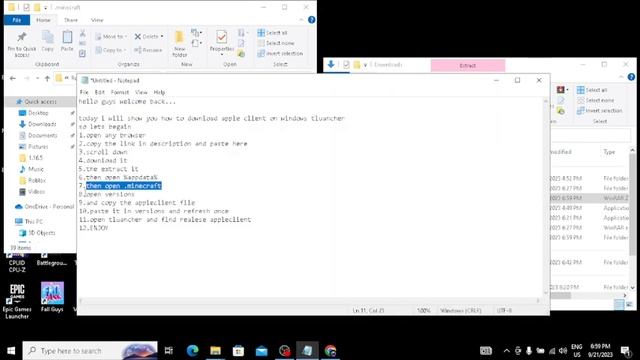Open Notepad View menu
The width and height of the screenshot is (640, 360).
[x=141, y=92]
